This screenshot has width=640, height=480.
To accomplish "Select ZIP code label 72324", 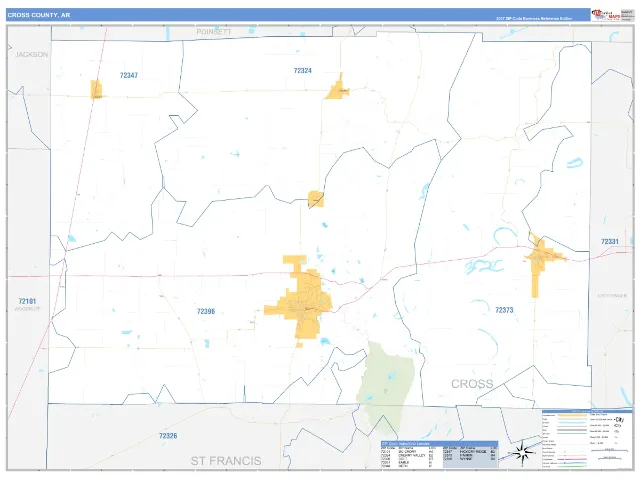I will pyautogui.click(x=302, y=71).
